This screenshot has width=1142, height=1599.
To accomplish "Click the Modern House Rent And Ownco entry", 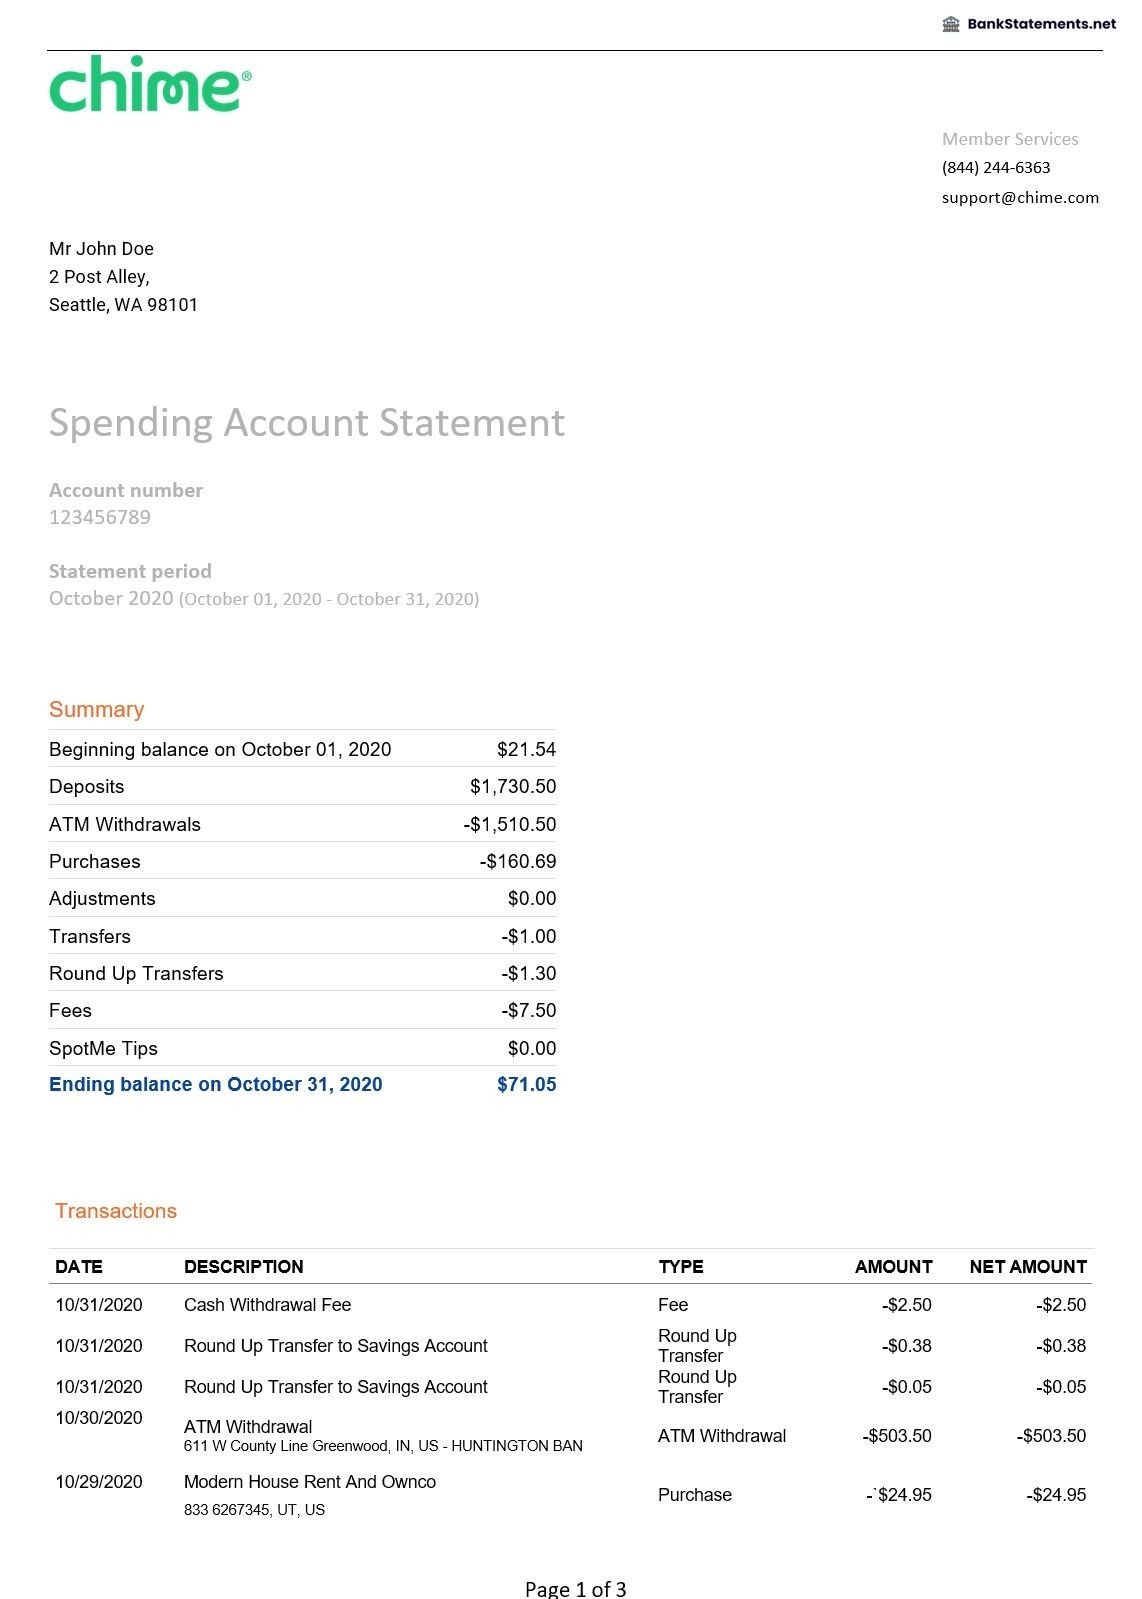I will [309, 1481].
